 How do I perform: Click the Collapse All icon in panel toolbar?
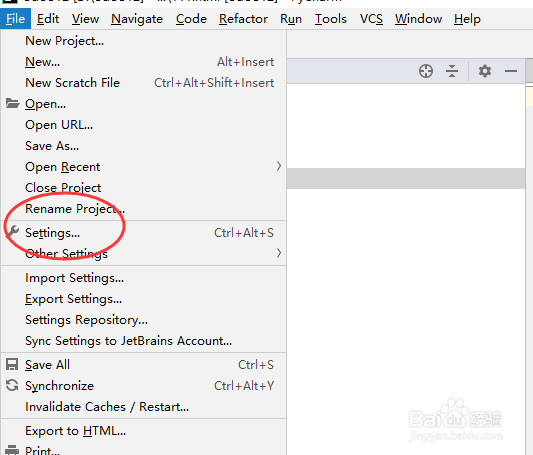click(452, 71)
